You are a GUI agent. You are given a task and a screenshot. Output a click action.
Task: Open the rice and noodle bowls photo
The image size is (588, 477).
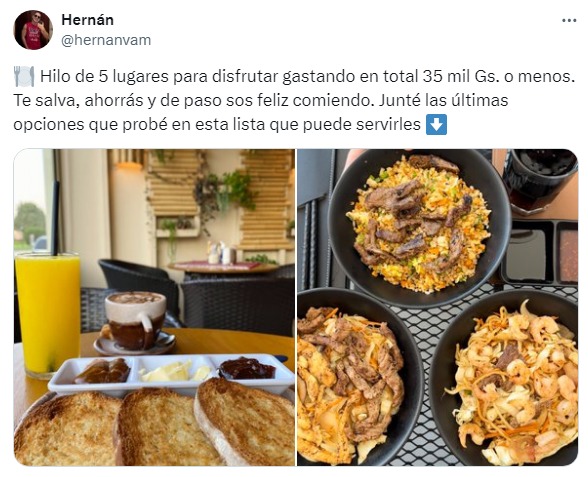point(437,307)
